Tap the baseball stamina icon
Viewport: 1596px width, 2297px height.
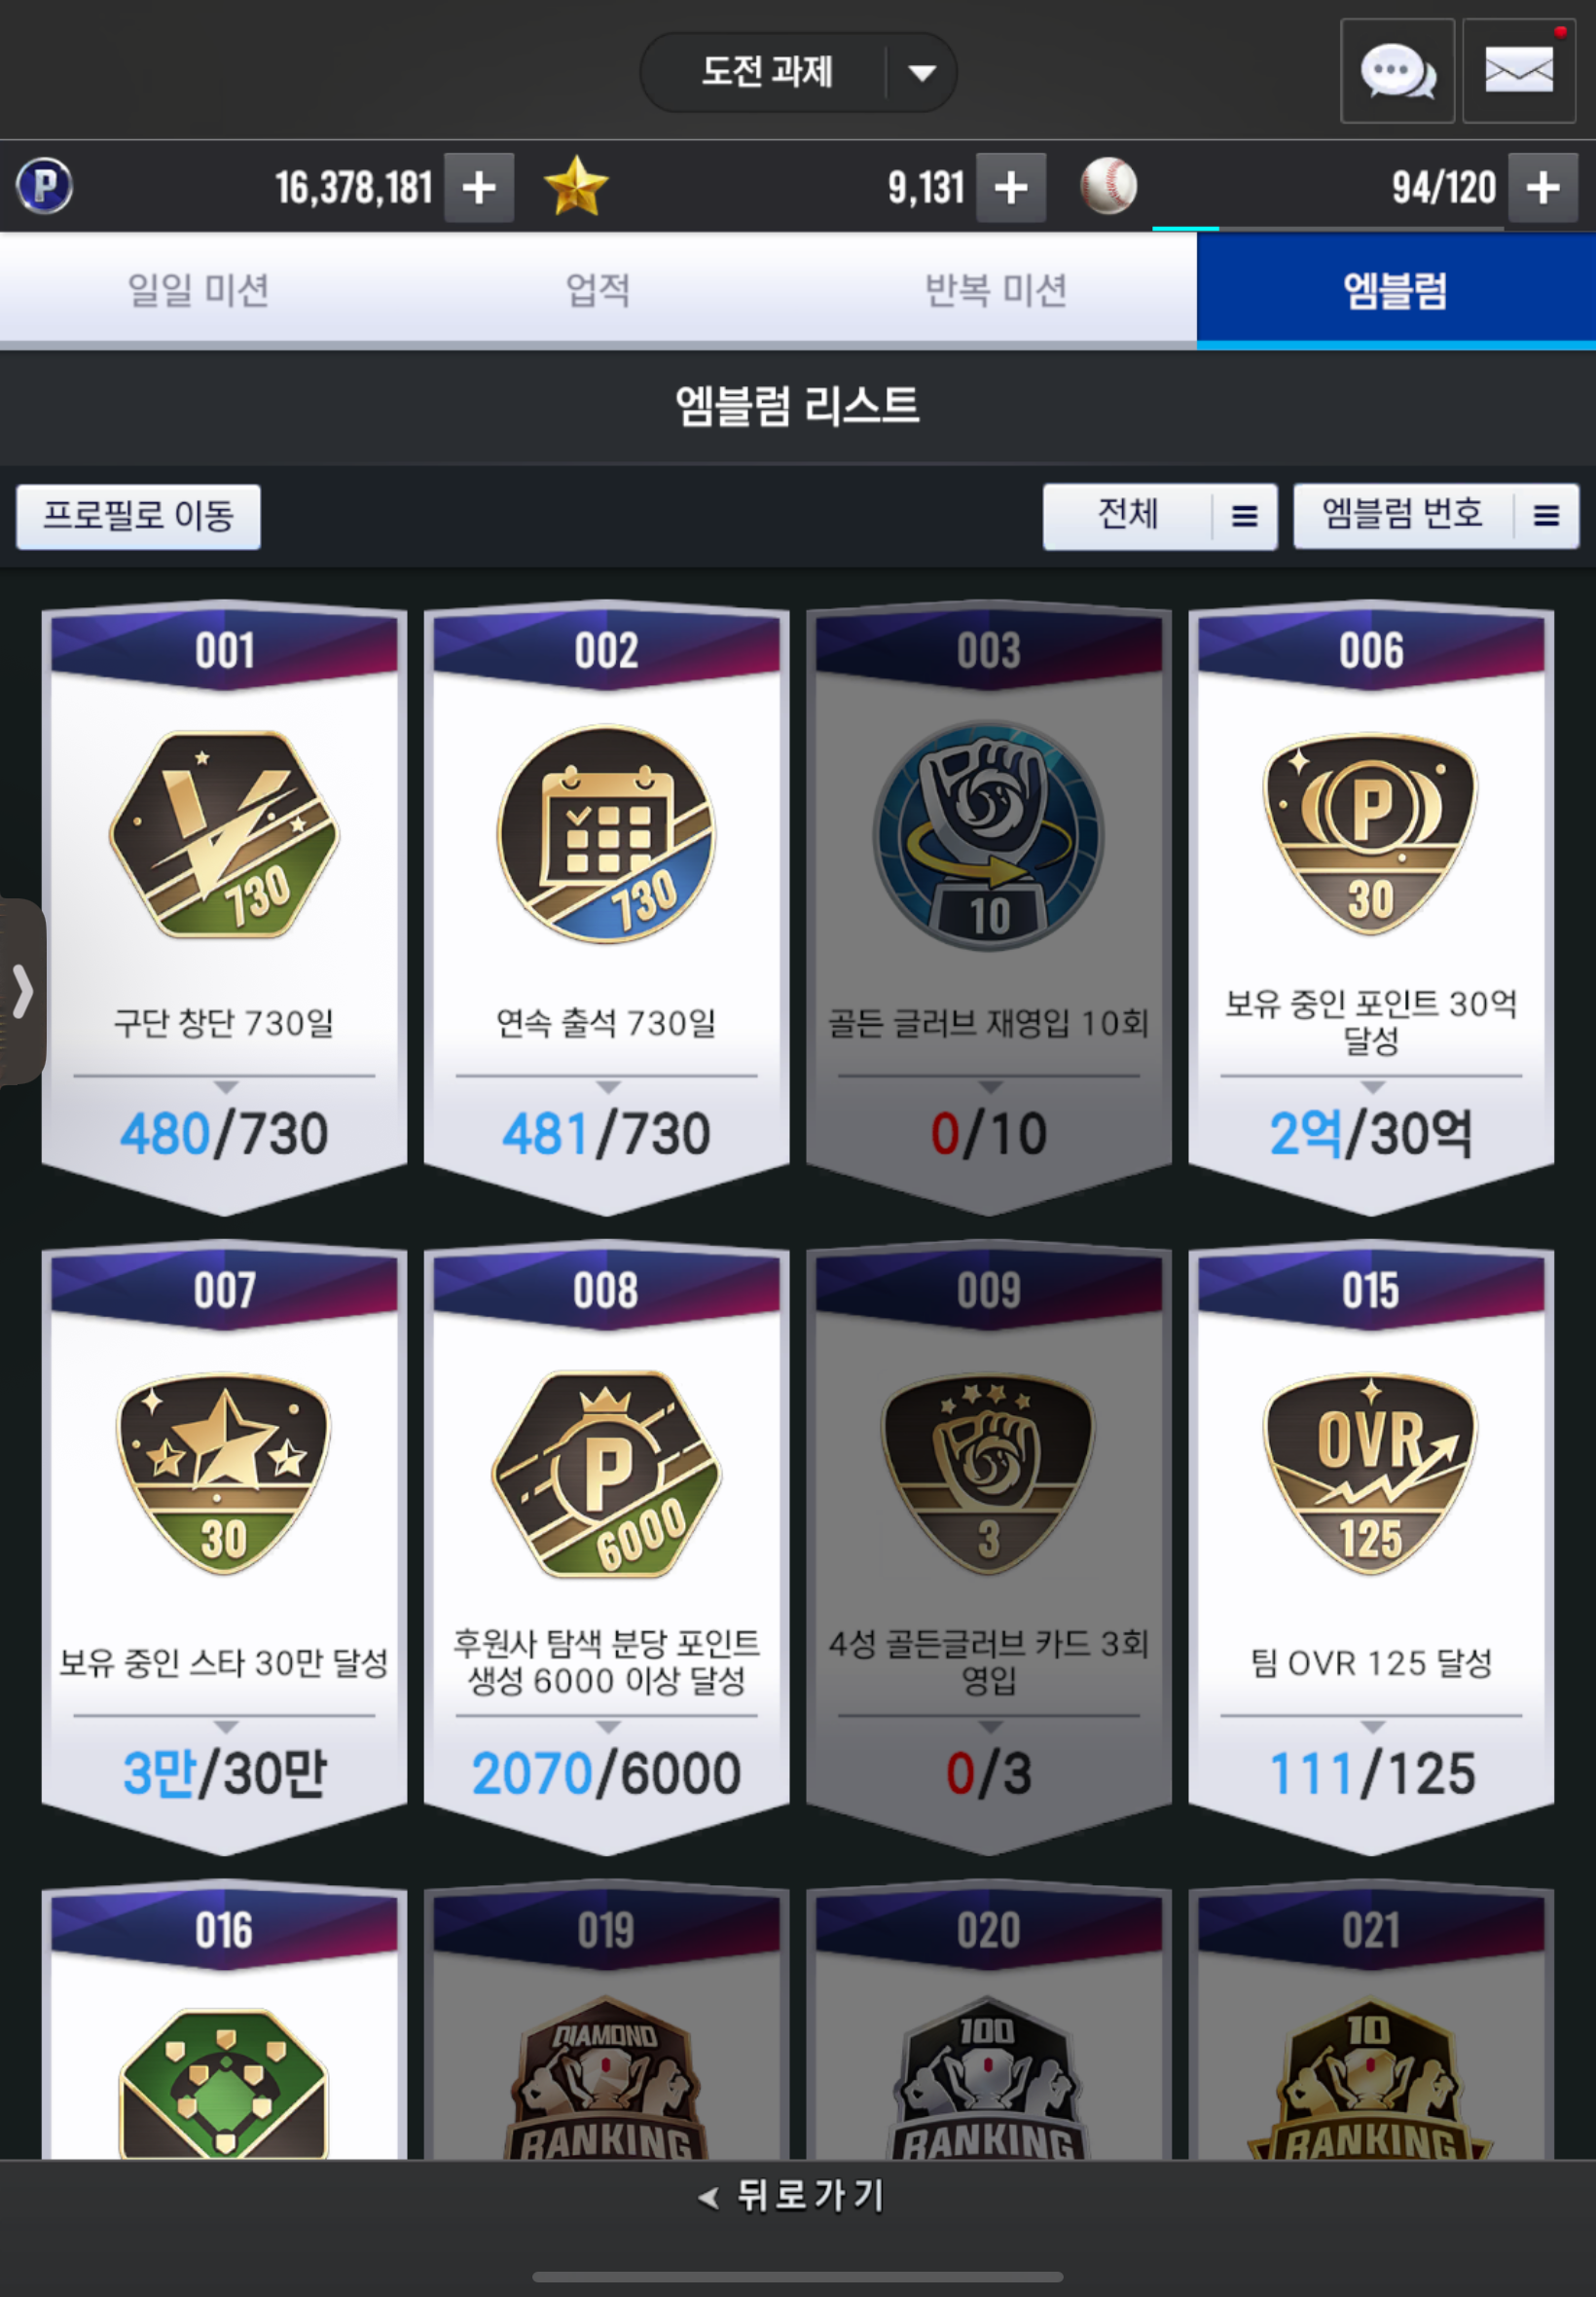(x=1108, y=186)
